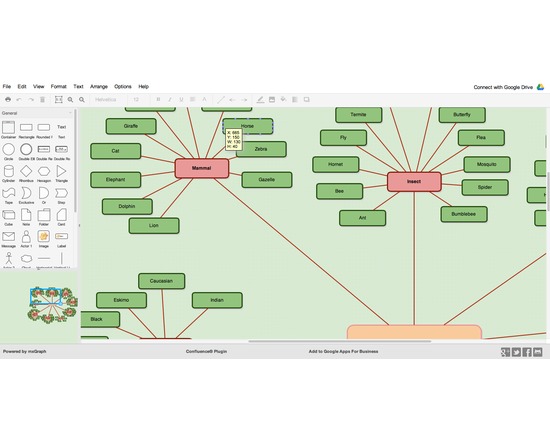Click the Print toolbar icon
This screenshot has height=440, width=550.
pyautogui.click(x=8, y=100)
